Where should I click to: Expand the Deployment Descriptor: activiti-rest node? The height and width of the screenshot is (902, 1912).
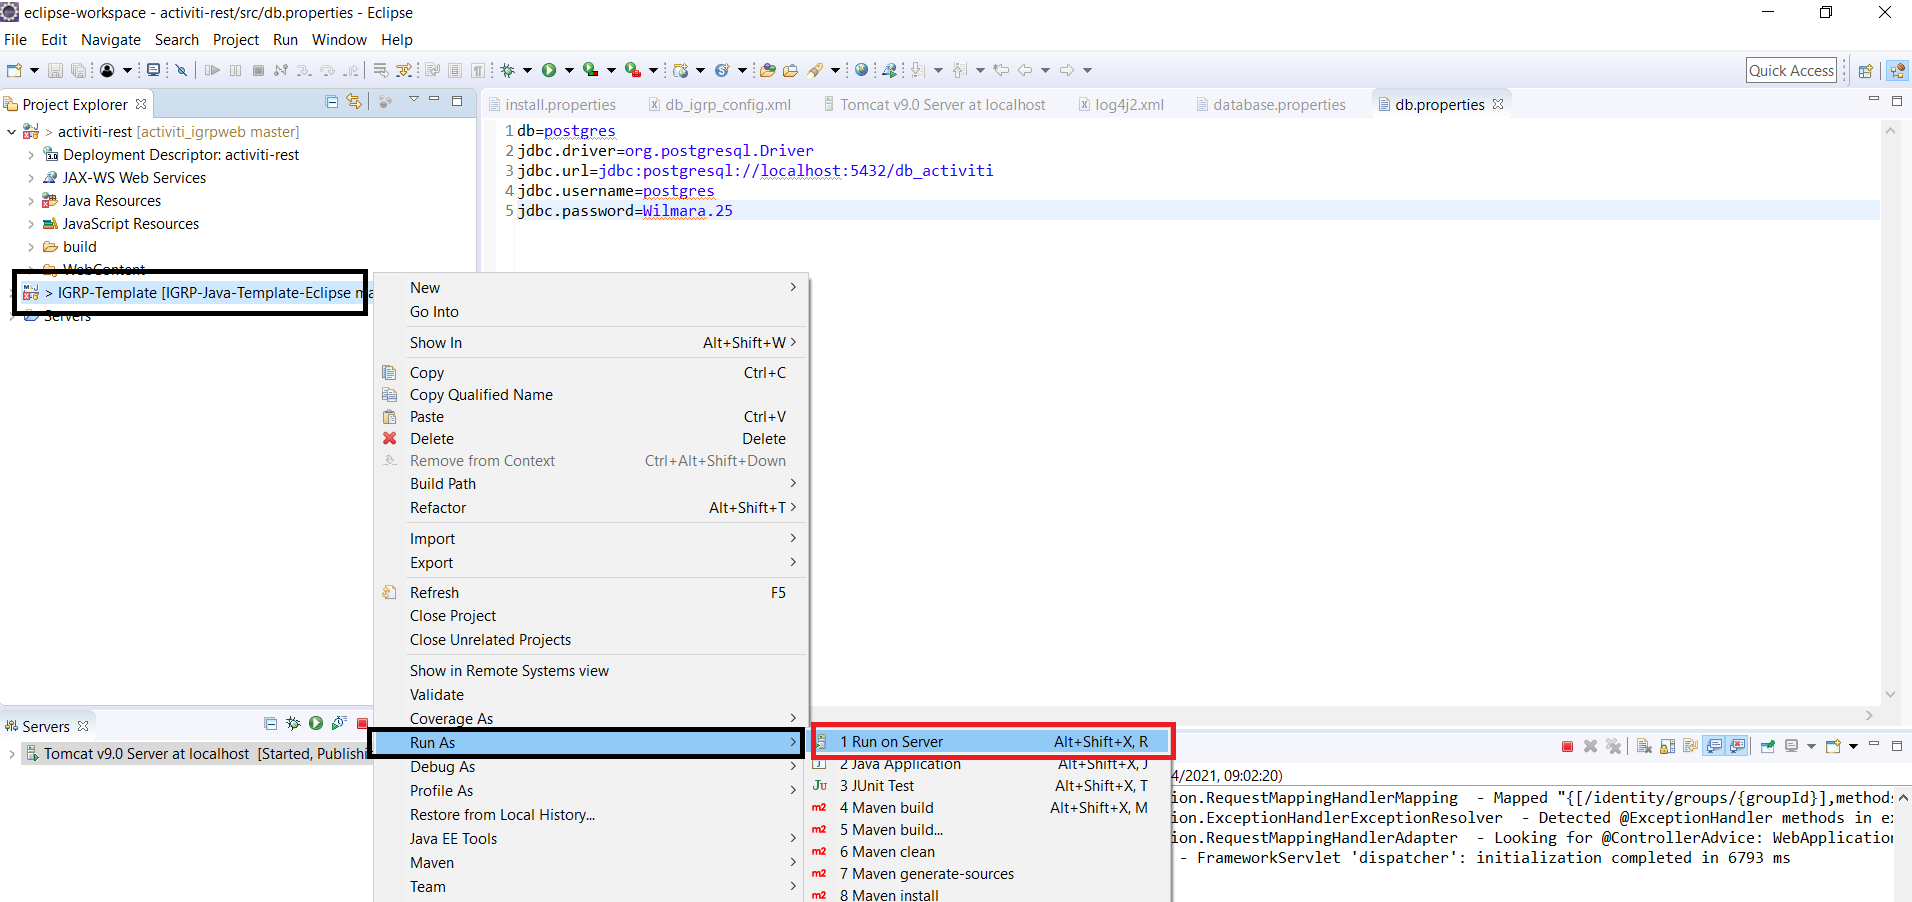pos(31,155)
